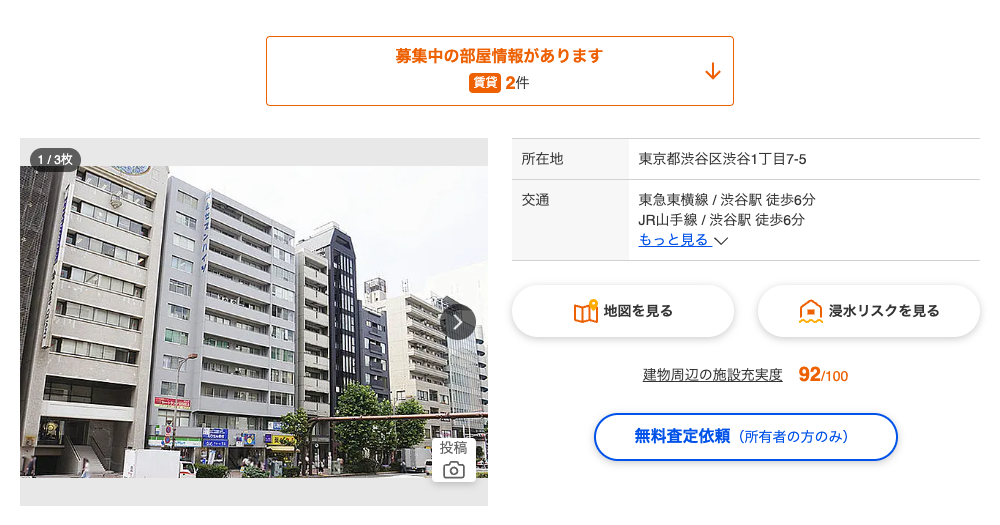1000x525 pixels.
Task: Advance photo with next arrow button
Action: click(457, 322)
